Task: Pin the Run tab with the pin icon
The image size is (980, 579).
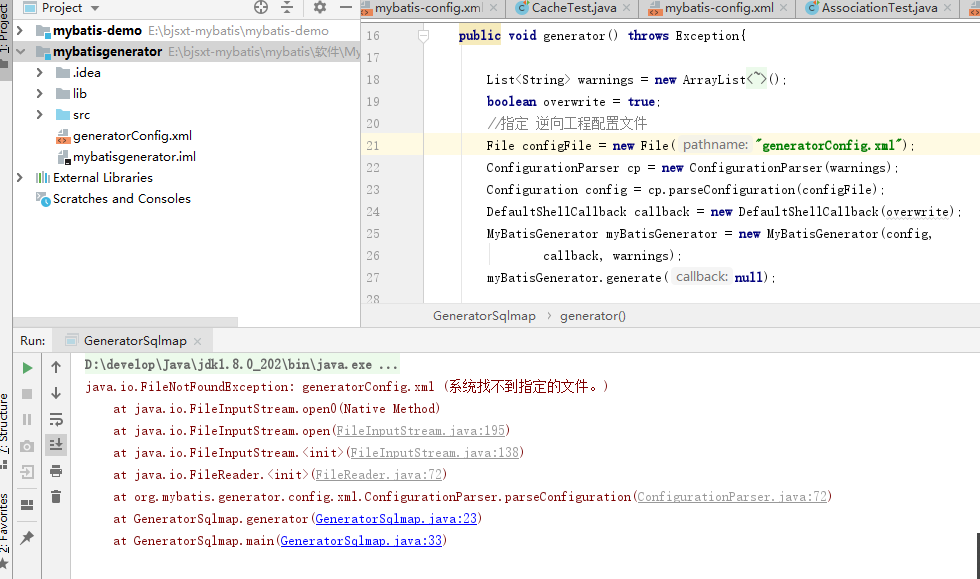Action: tap(27, 537)
